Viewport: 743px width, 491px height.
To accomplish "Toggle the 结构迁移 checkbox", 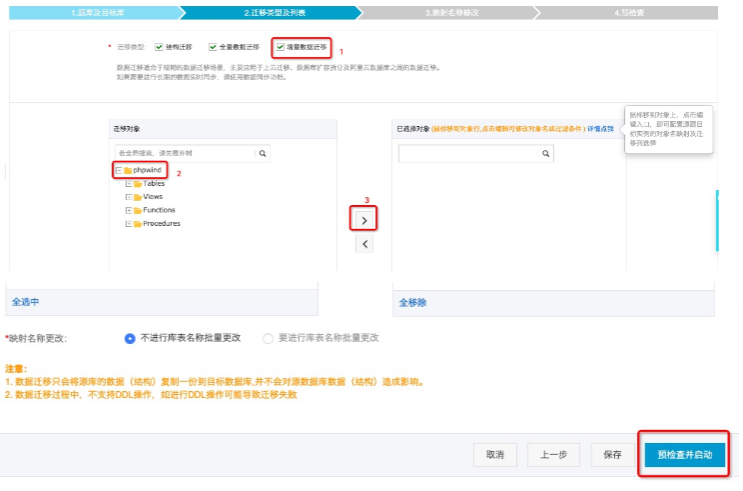I will coord(159,47).
